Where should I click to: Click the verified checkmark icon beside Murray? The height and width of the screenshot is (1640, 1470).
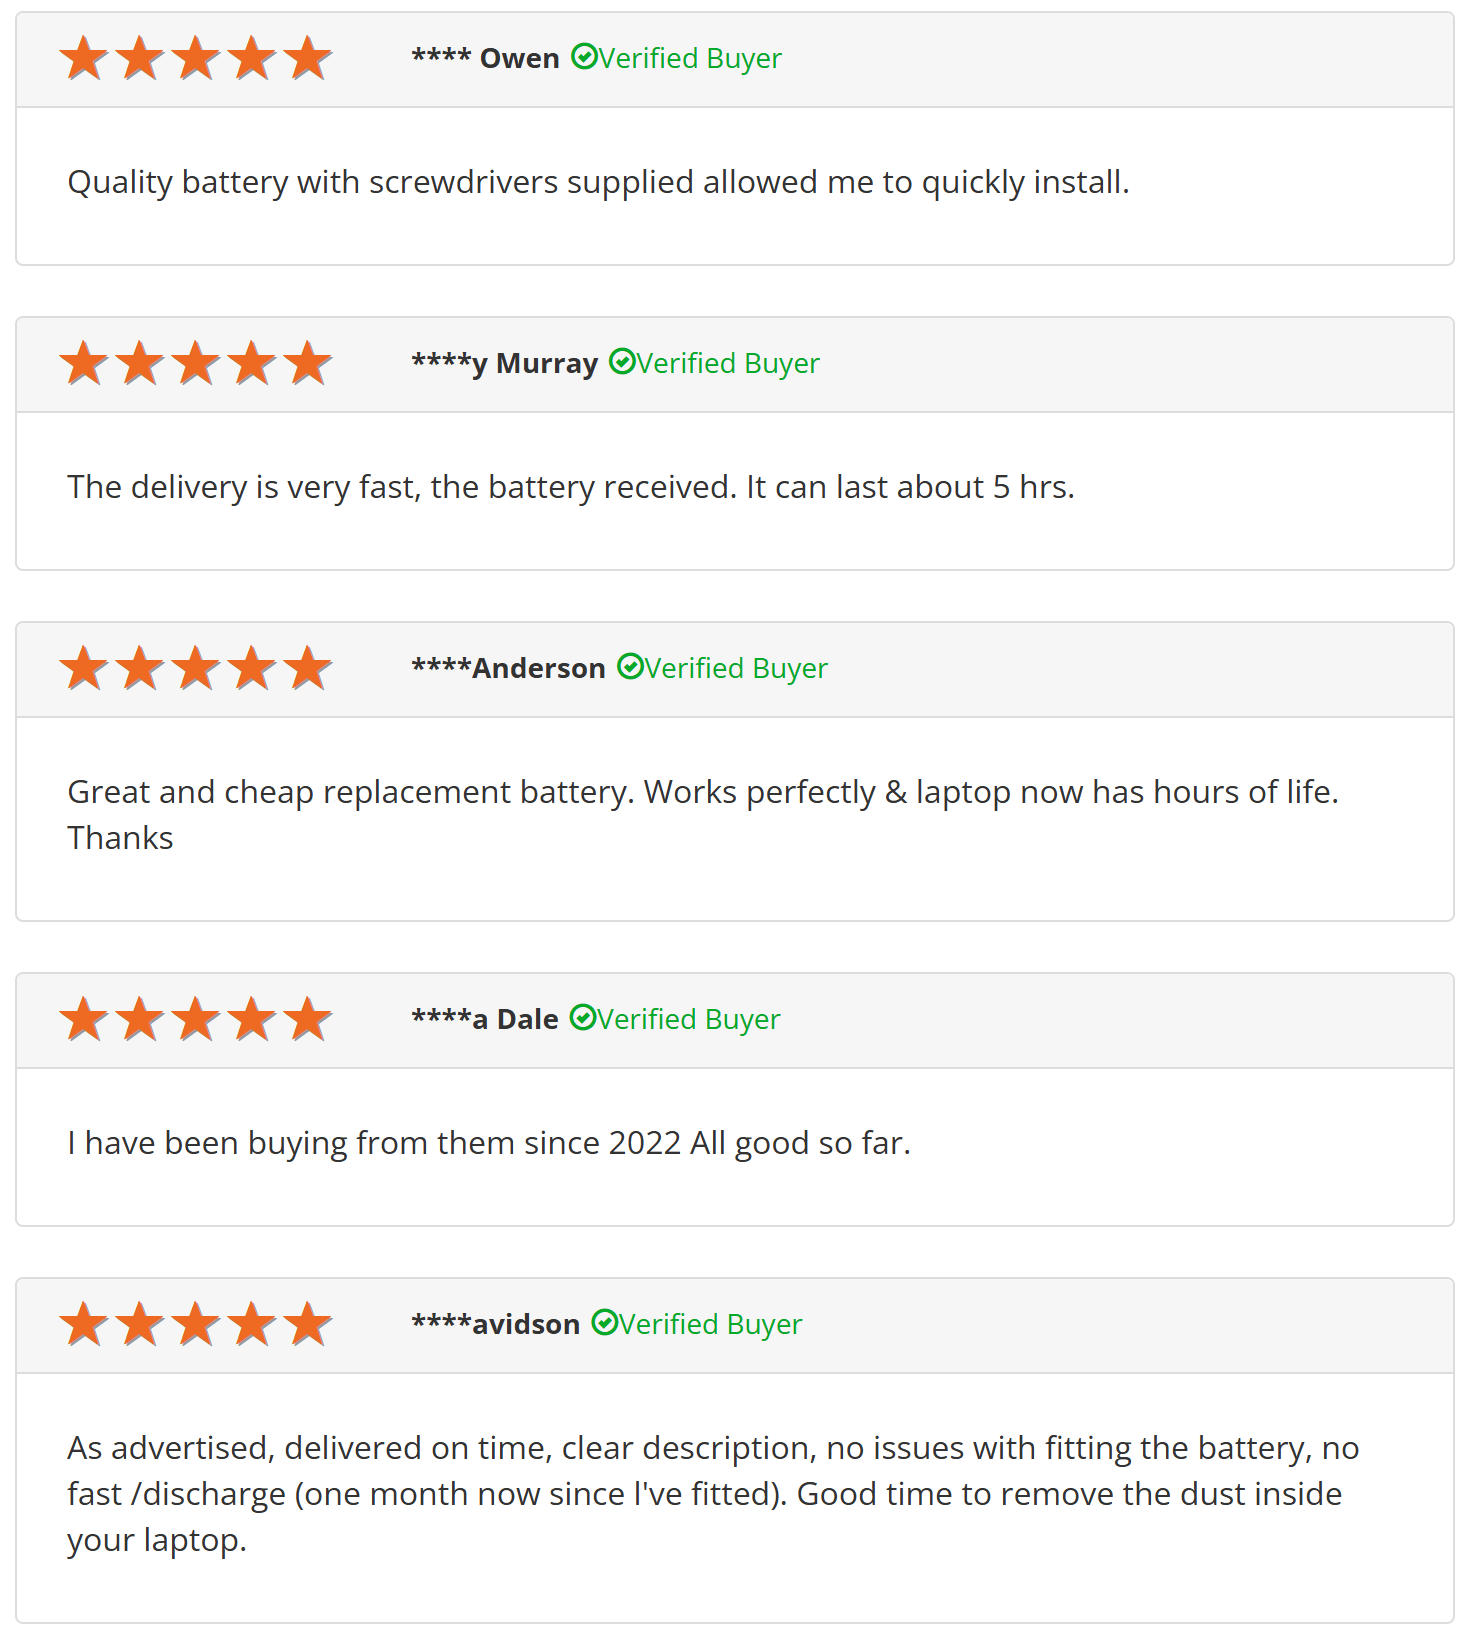pos(621,362)
